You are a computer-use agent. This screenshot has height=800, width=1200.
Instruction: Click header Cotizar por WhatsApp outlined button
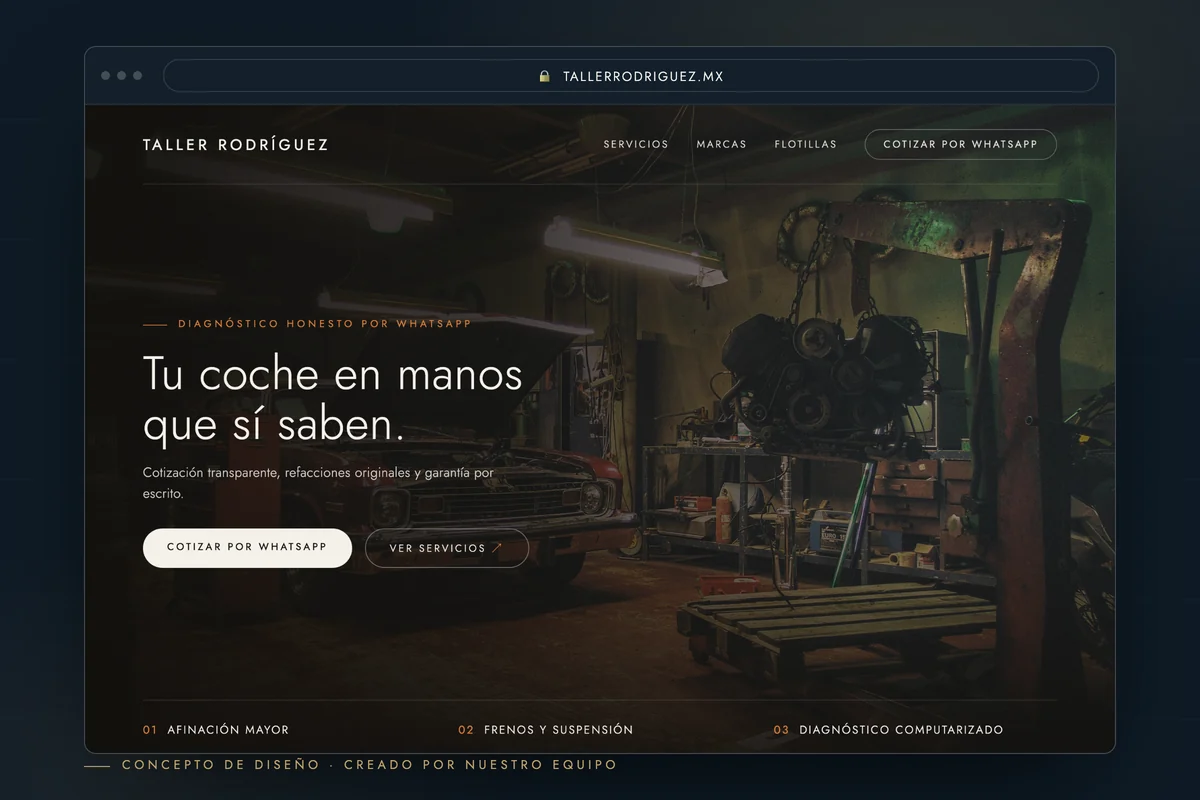point(960,144)
